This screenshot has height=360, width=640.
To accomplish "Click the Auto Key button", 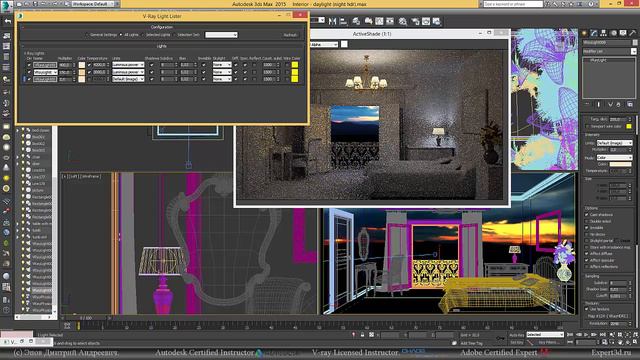I will click(x=516, y=335).
